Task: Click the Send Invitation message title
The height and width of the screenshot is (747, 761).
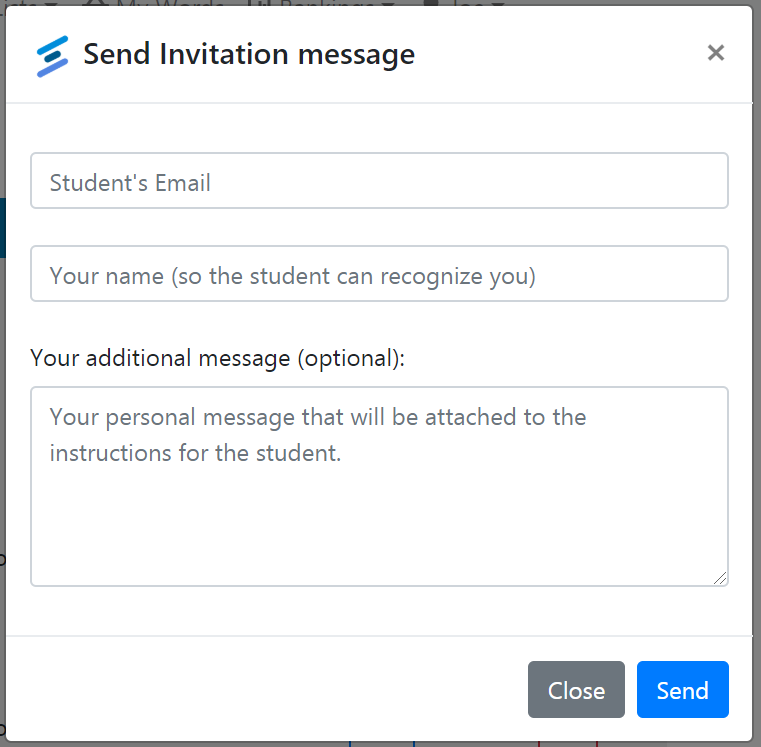Action: (x=249, y=54)
